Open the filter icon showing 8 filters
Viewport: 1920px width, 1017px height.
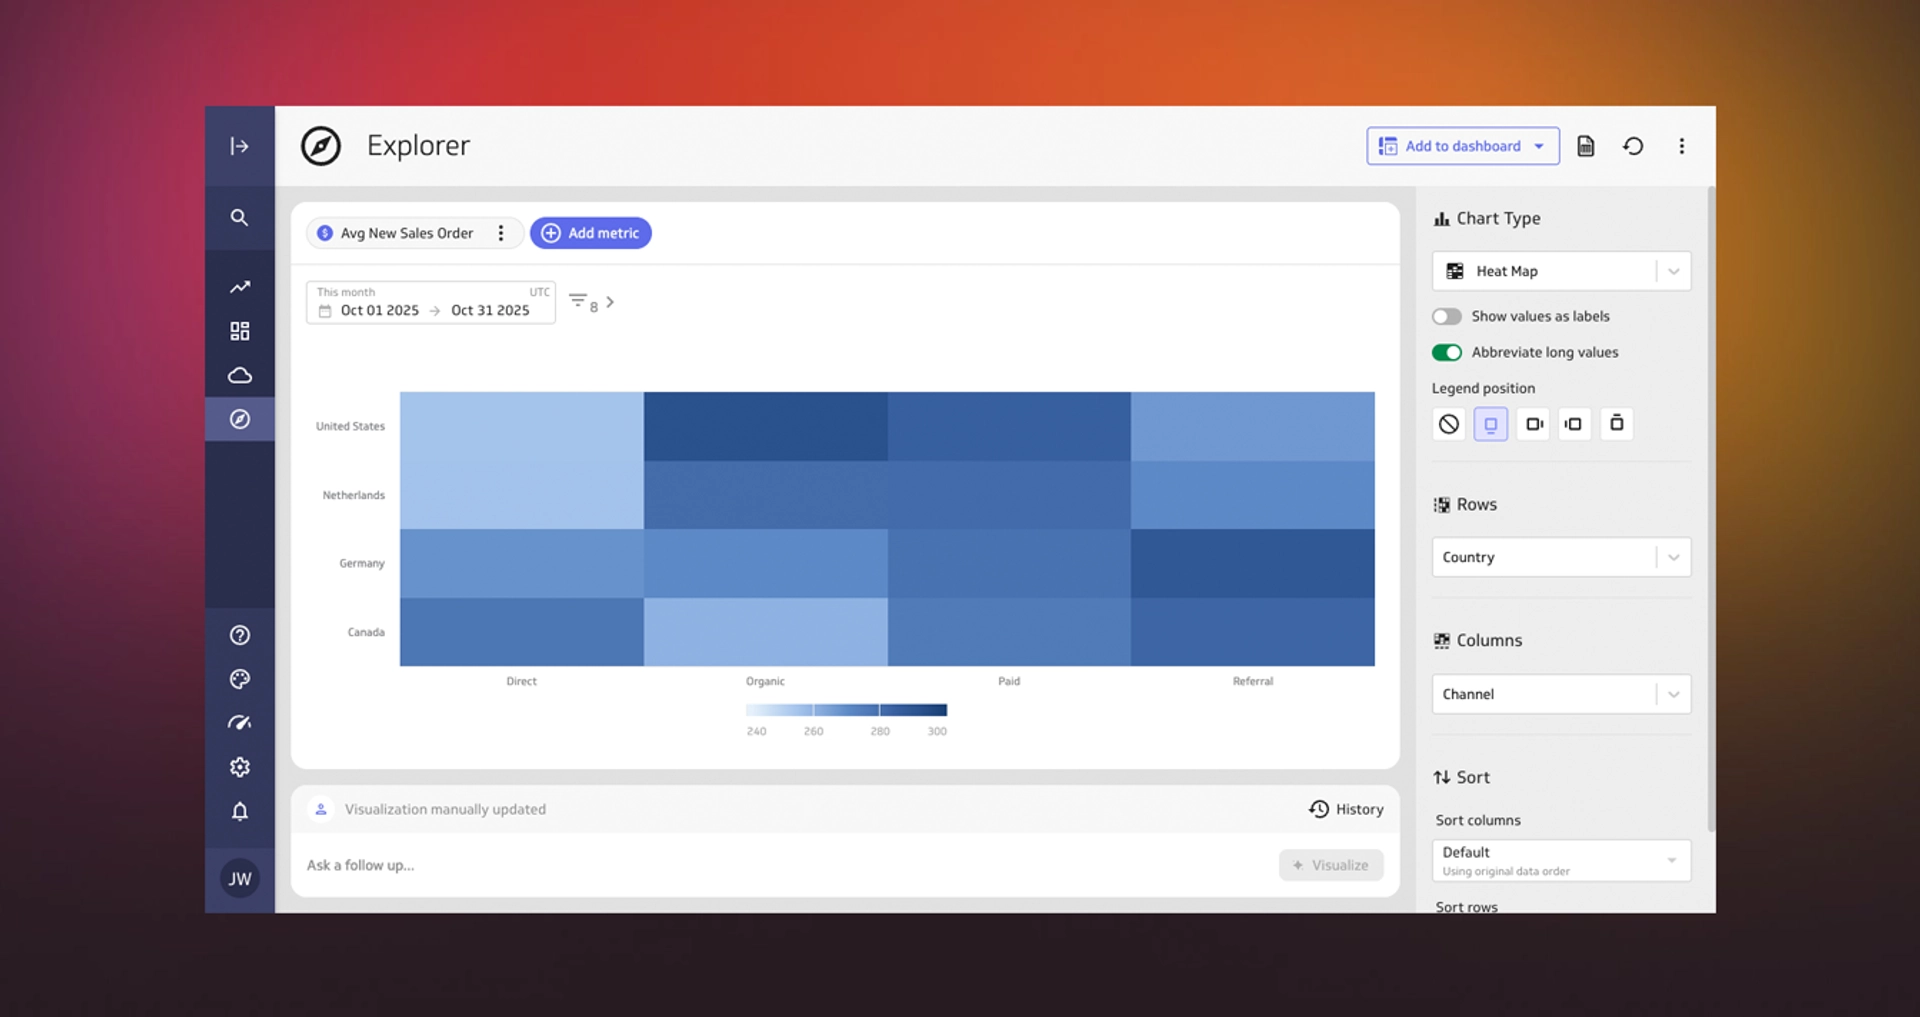tap(578, 301)
